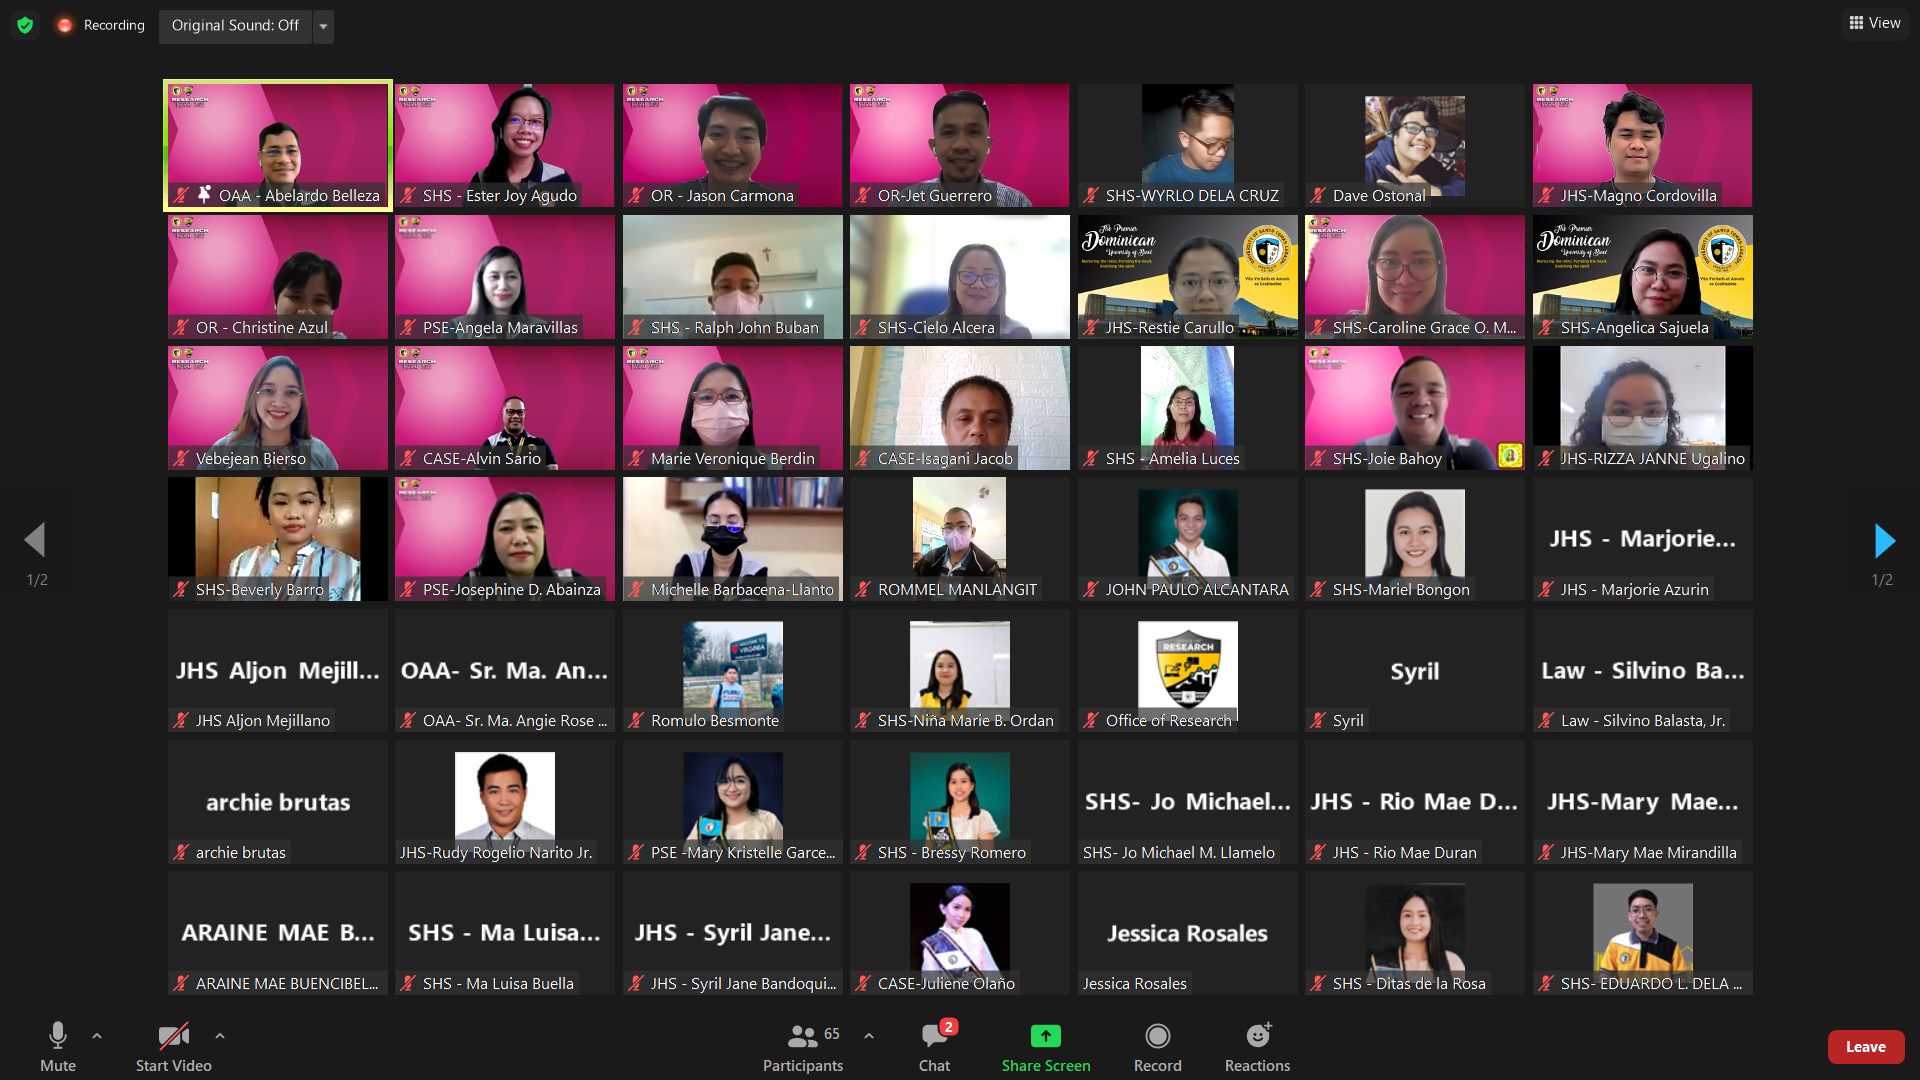Click the red Leave button
This screenshot has height=1080, width=1920.
pyautogui.click(x=1865, y=1047)
